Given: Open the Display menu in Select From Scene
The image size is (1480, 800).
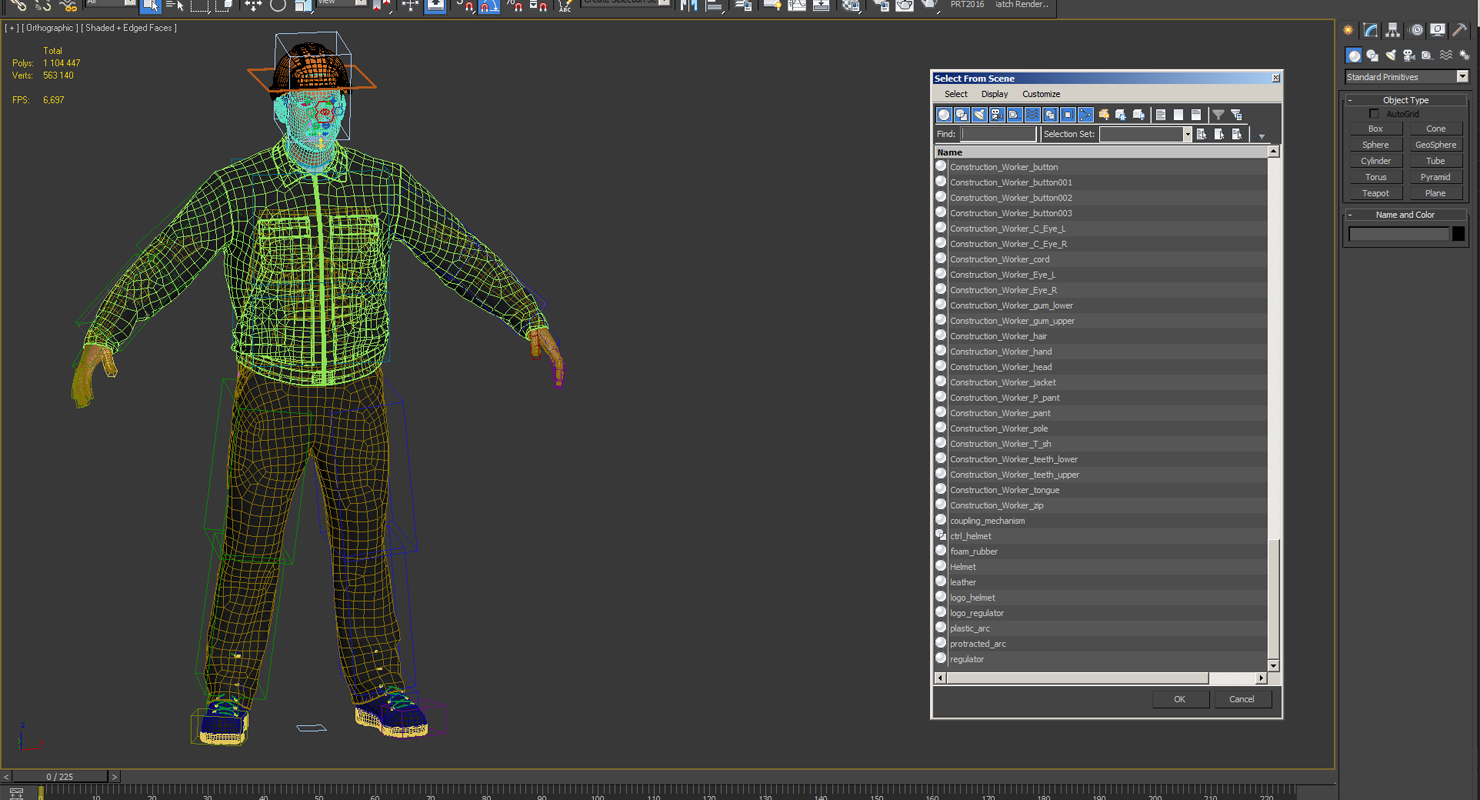Looking at the screenshot, I should pyautogui.click(x=994, y=94).
